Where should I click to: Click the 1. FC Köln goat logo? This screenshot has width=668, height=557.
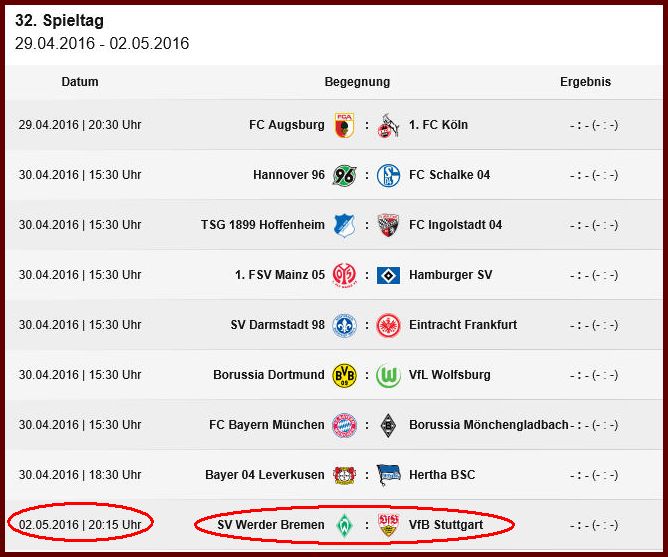[x=388, y=125]
